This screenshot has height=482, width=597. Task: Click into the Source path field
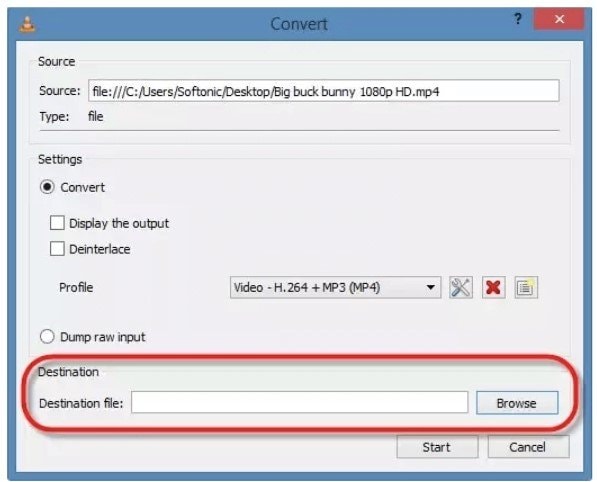pos(324,91)
